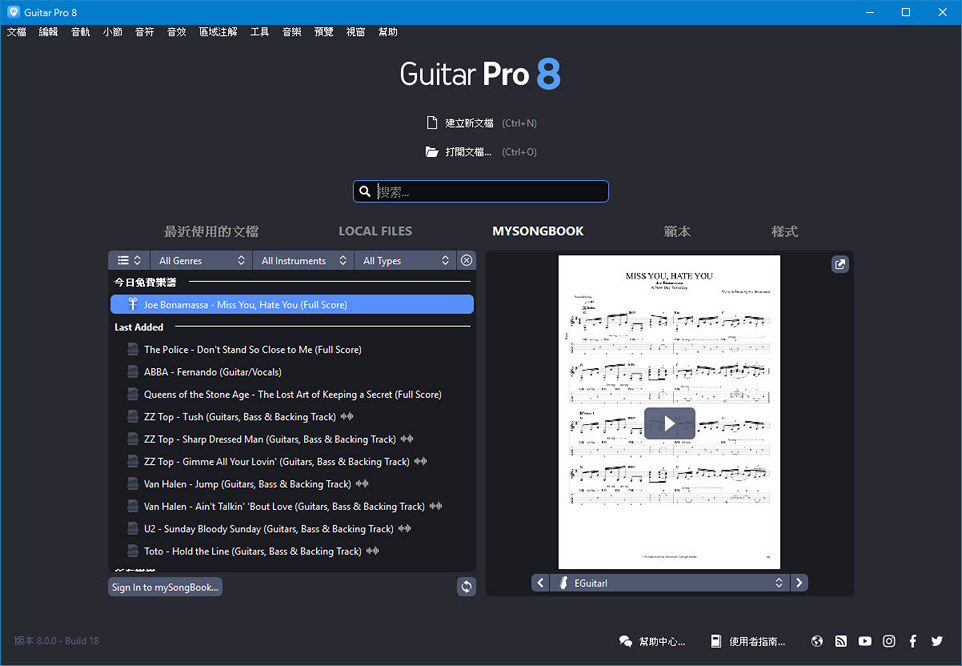Open the Facebook icon

(912, 641)
